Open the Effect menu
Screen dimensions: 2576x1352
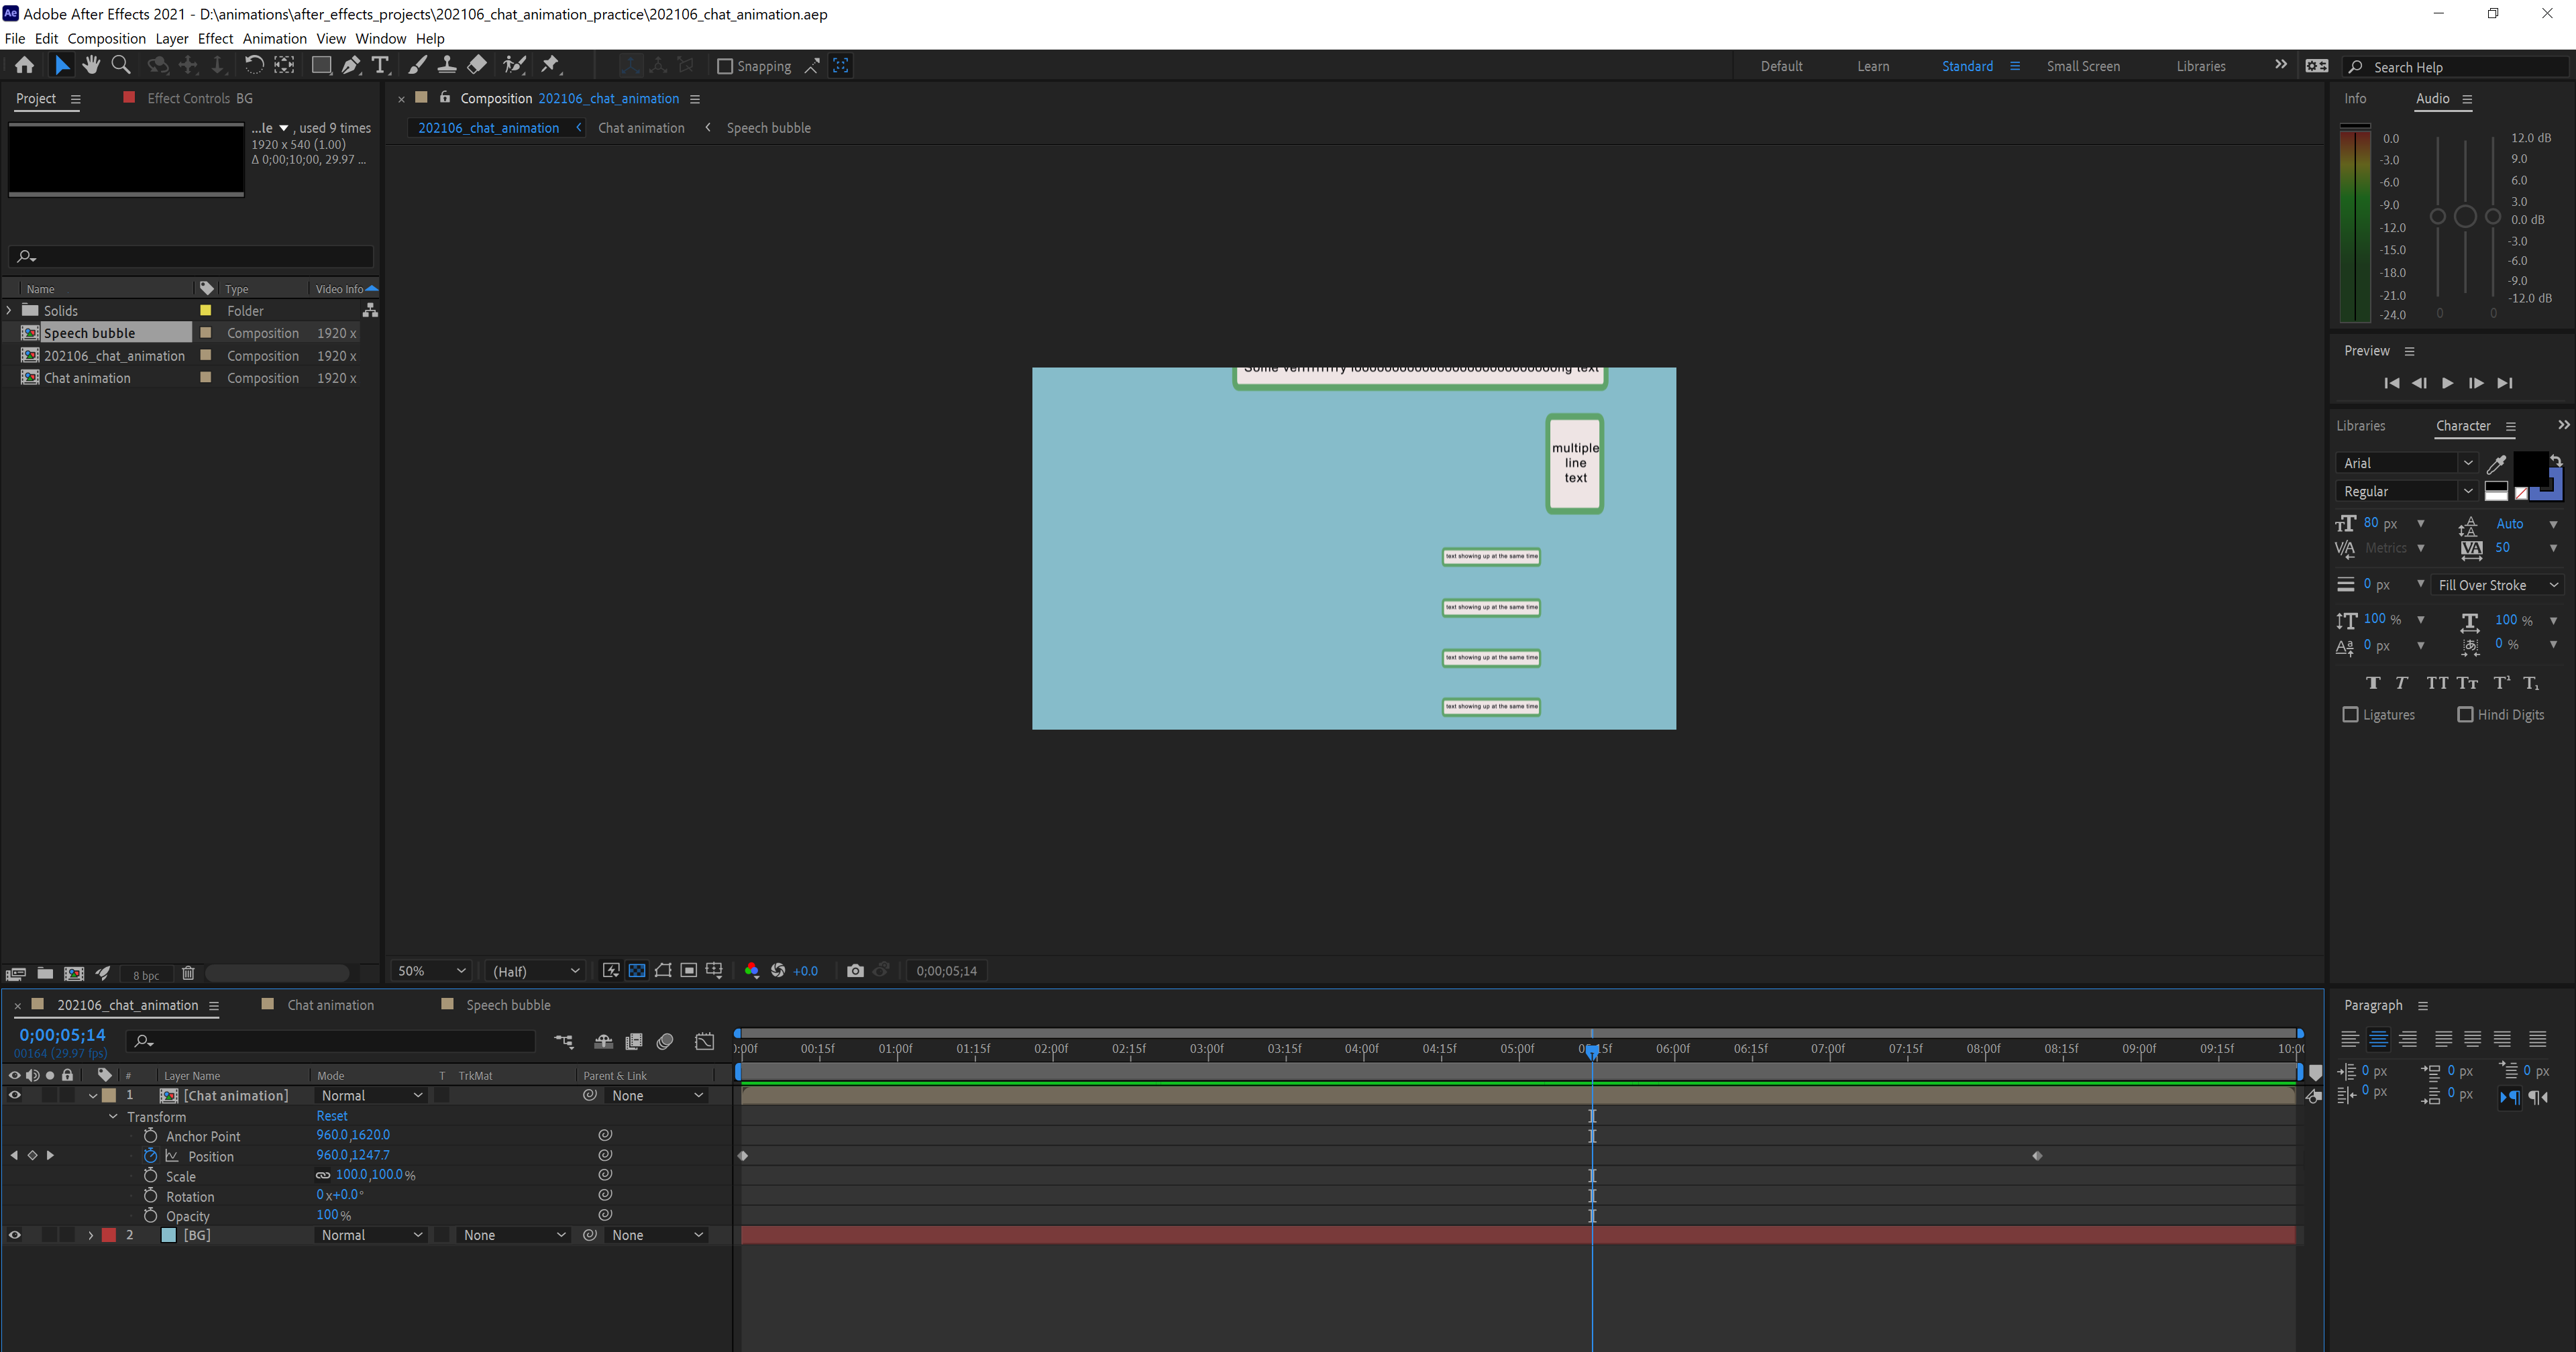click(215, 38)
